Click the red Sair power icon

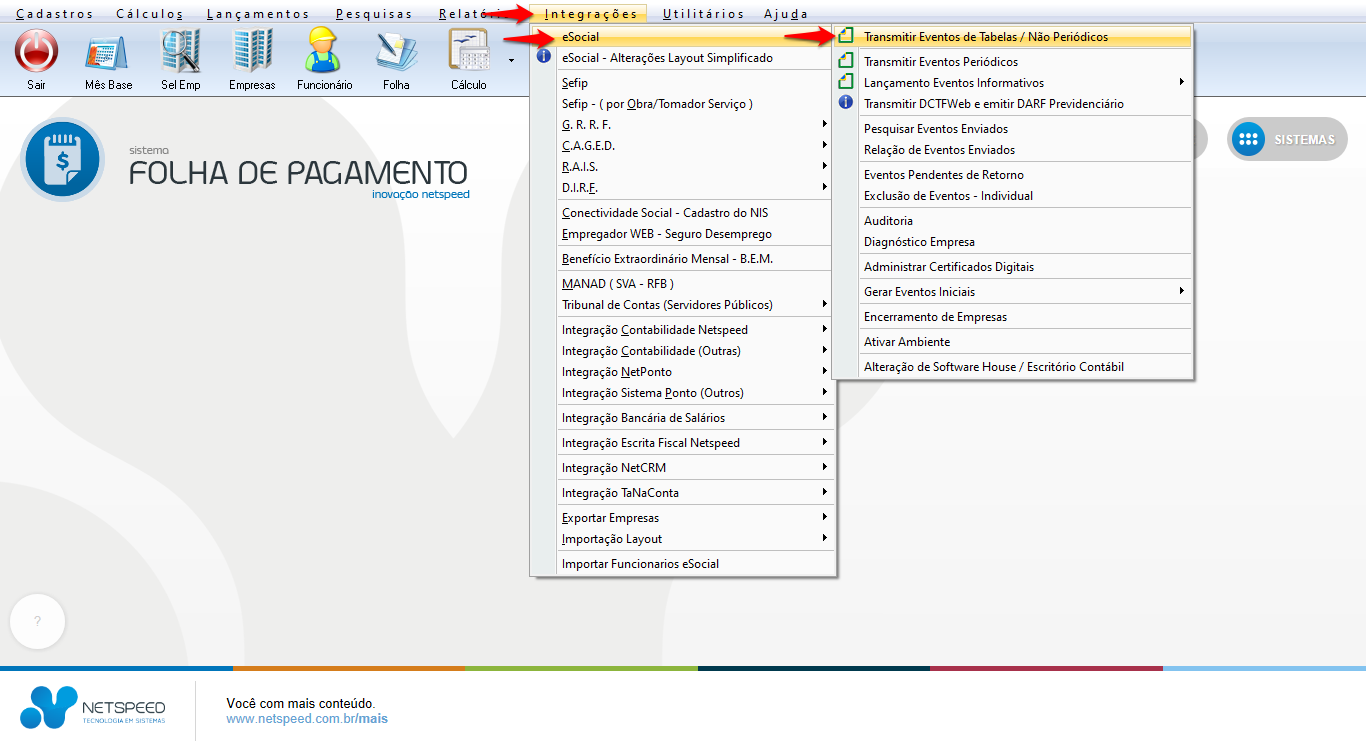pyautogui.click(x=36, y=51)
